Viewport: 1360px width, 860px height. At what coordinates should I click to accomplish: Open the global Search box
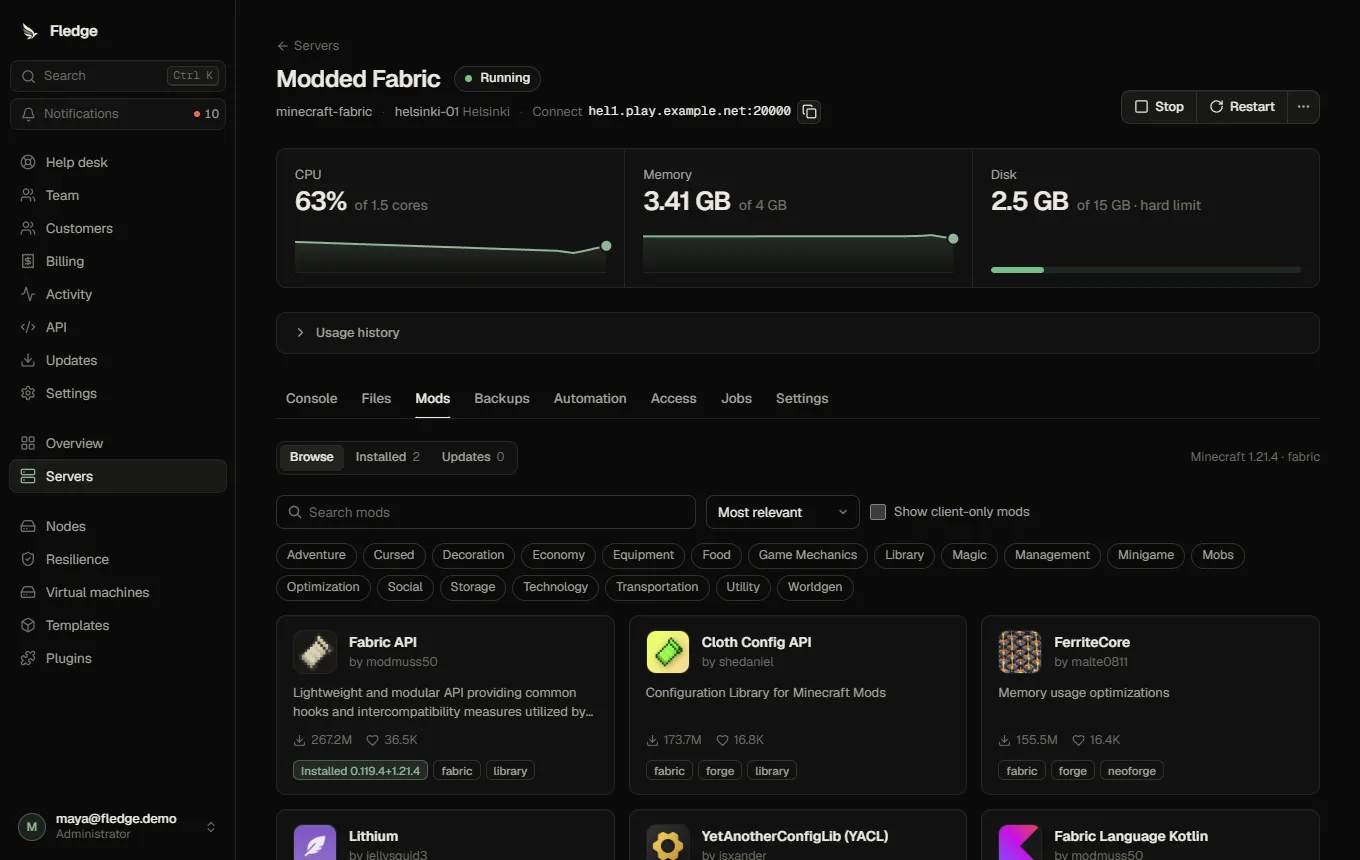click(x=118, y=76)
